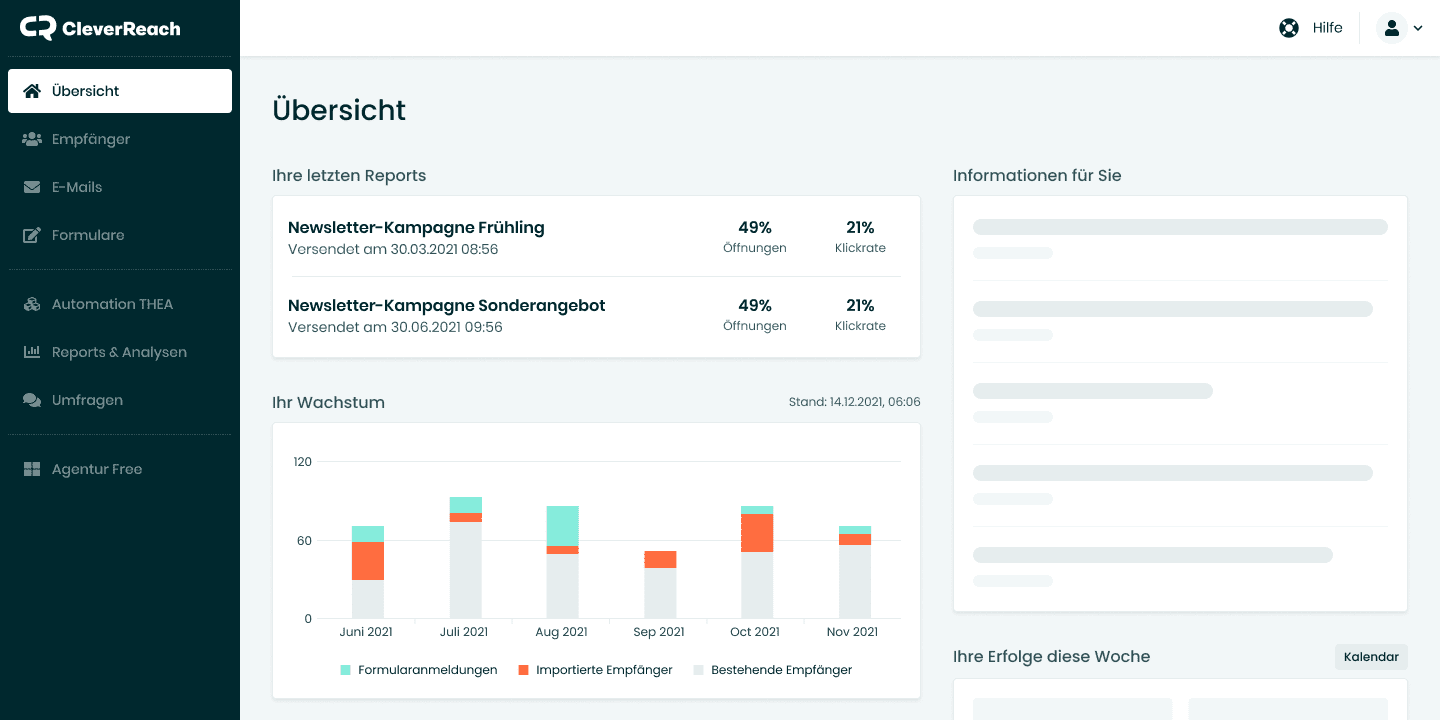Click the globe icon beside Hilfe
1440x720 pixels.
[x=1288, y=27]
